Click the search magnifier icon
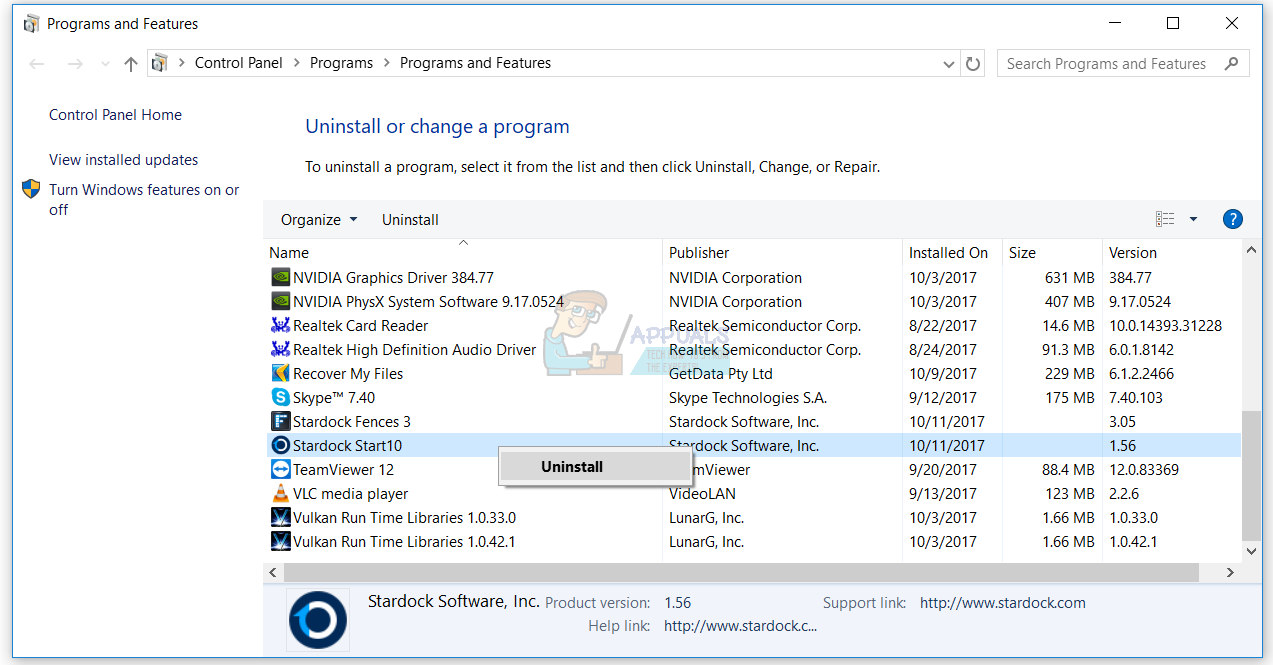Viewport: 1273px width, 665px height. (1231, 63)
